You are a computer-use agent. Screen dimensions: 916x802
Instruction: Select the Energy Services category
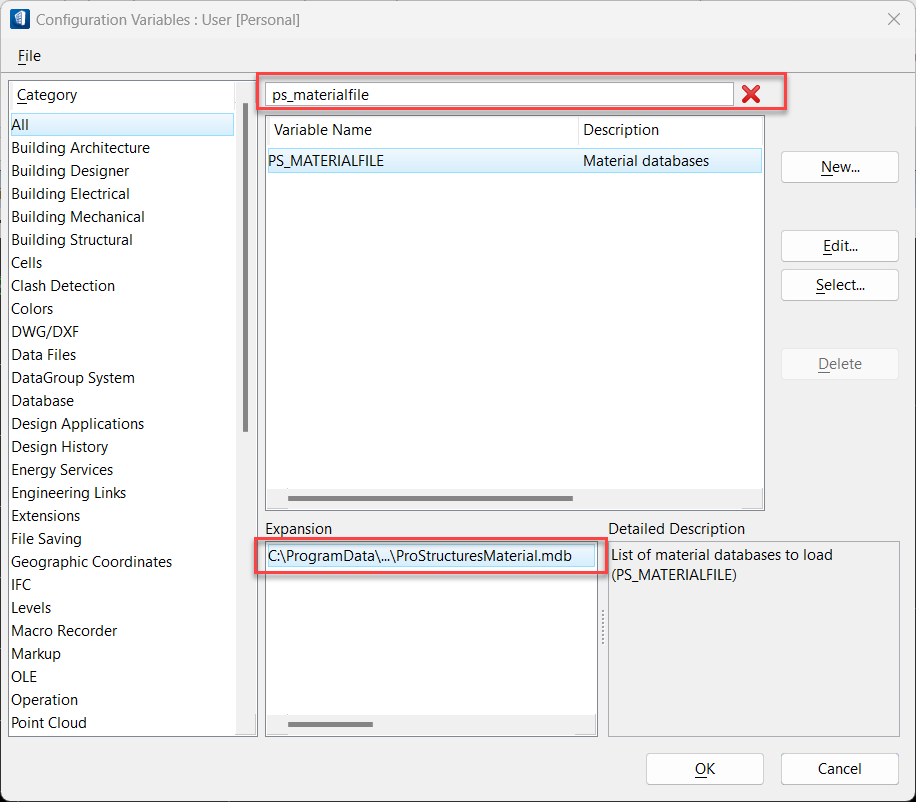62,470
